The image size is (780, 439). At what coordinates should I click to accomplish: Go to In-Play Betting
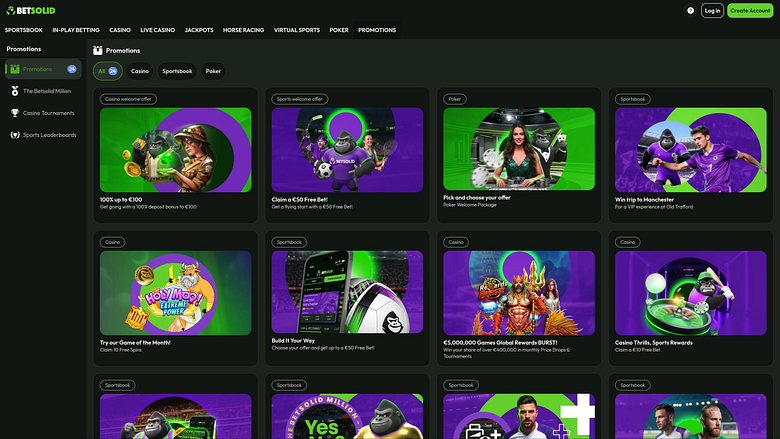[x=76, y=30]
